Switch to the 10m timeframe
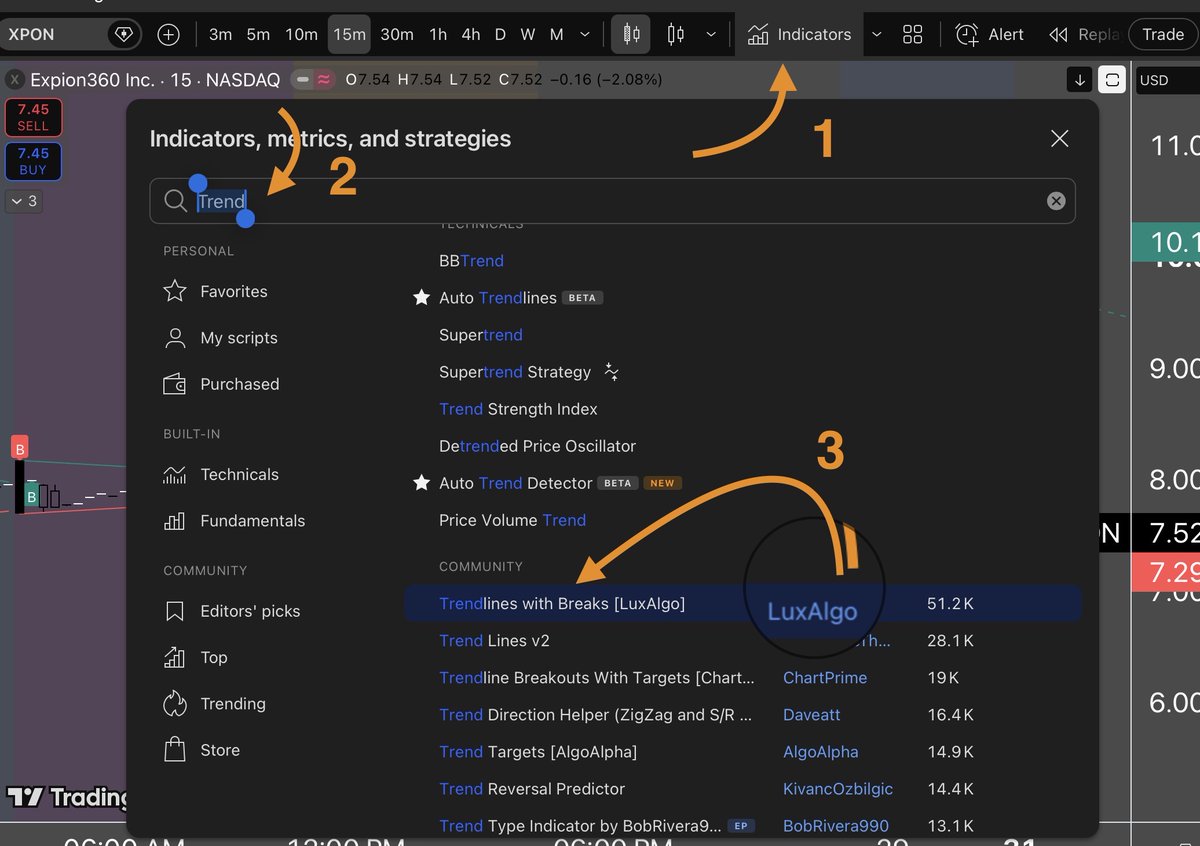1200x846 pixels. [301, 34]
